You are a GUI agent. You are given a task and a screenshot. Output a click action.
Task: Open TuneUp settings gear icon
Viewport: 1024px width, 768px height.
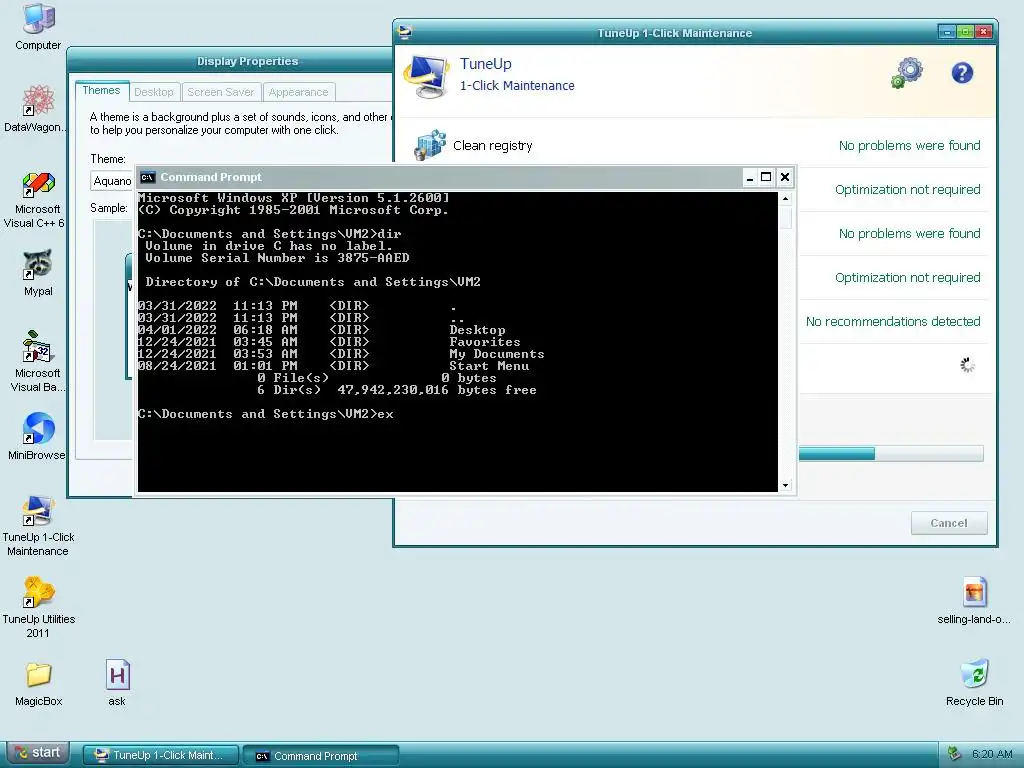(907, 72)
